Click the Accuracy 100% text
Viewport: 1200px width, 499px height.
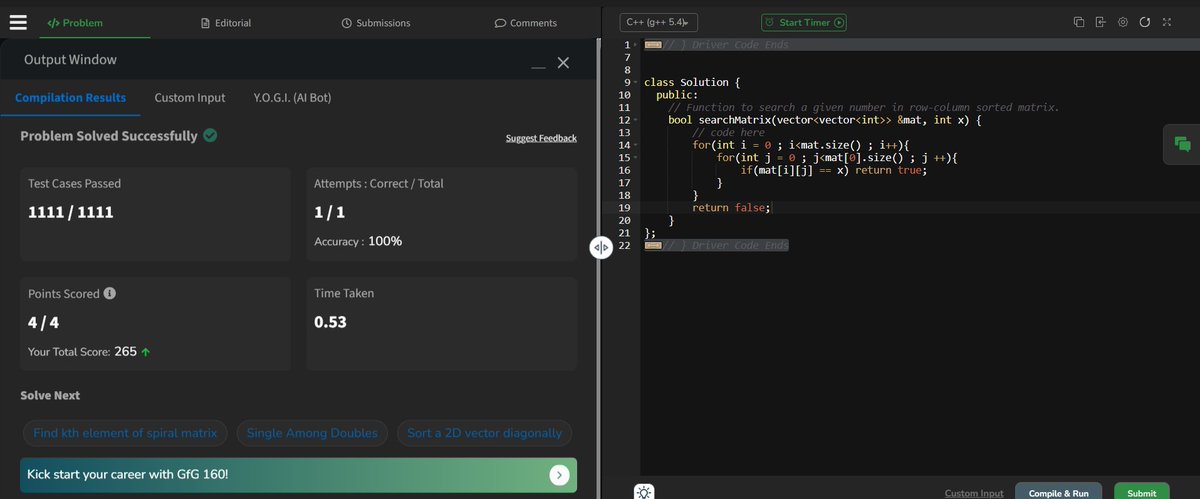358,241
